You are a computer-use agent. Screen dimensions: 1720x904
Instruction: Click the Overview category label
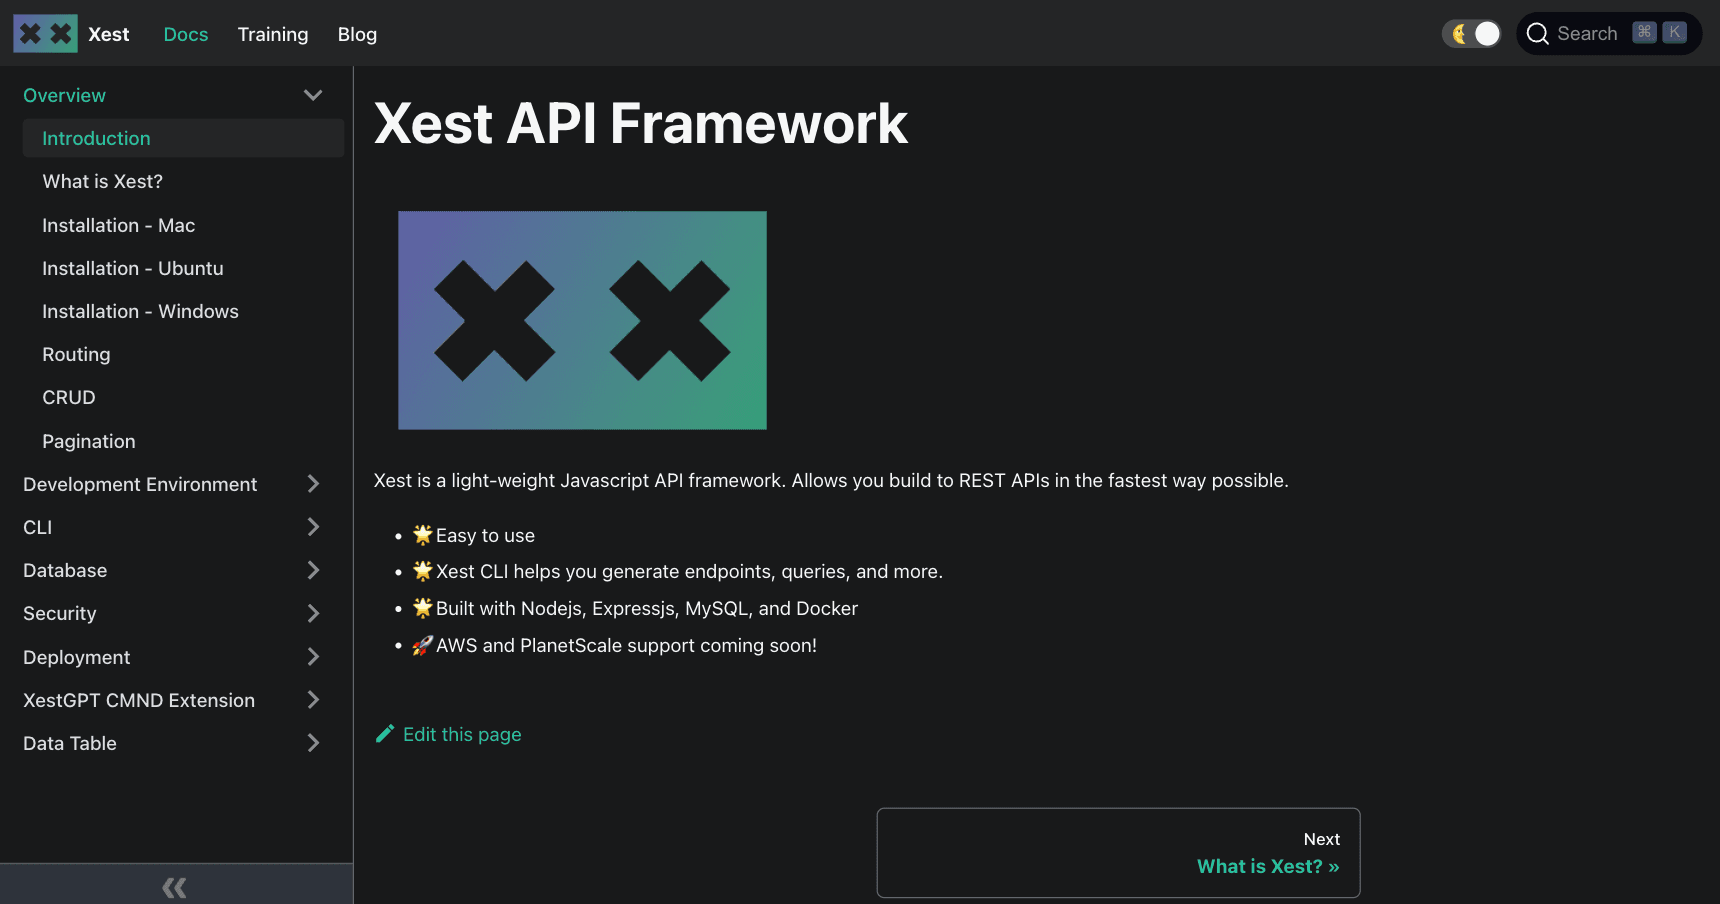[x=64, y=95]
